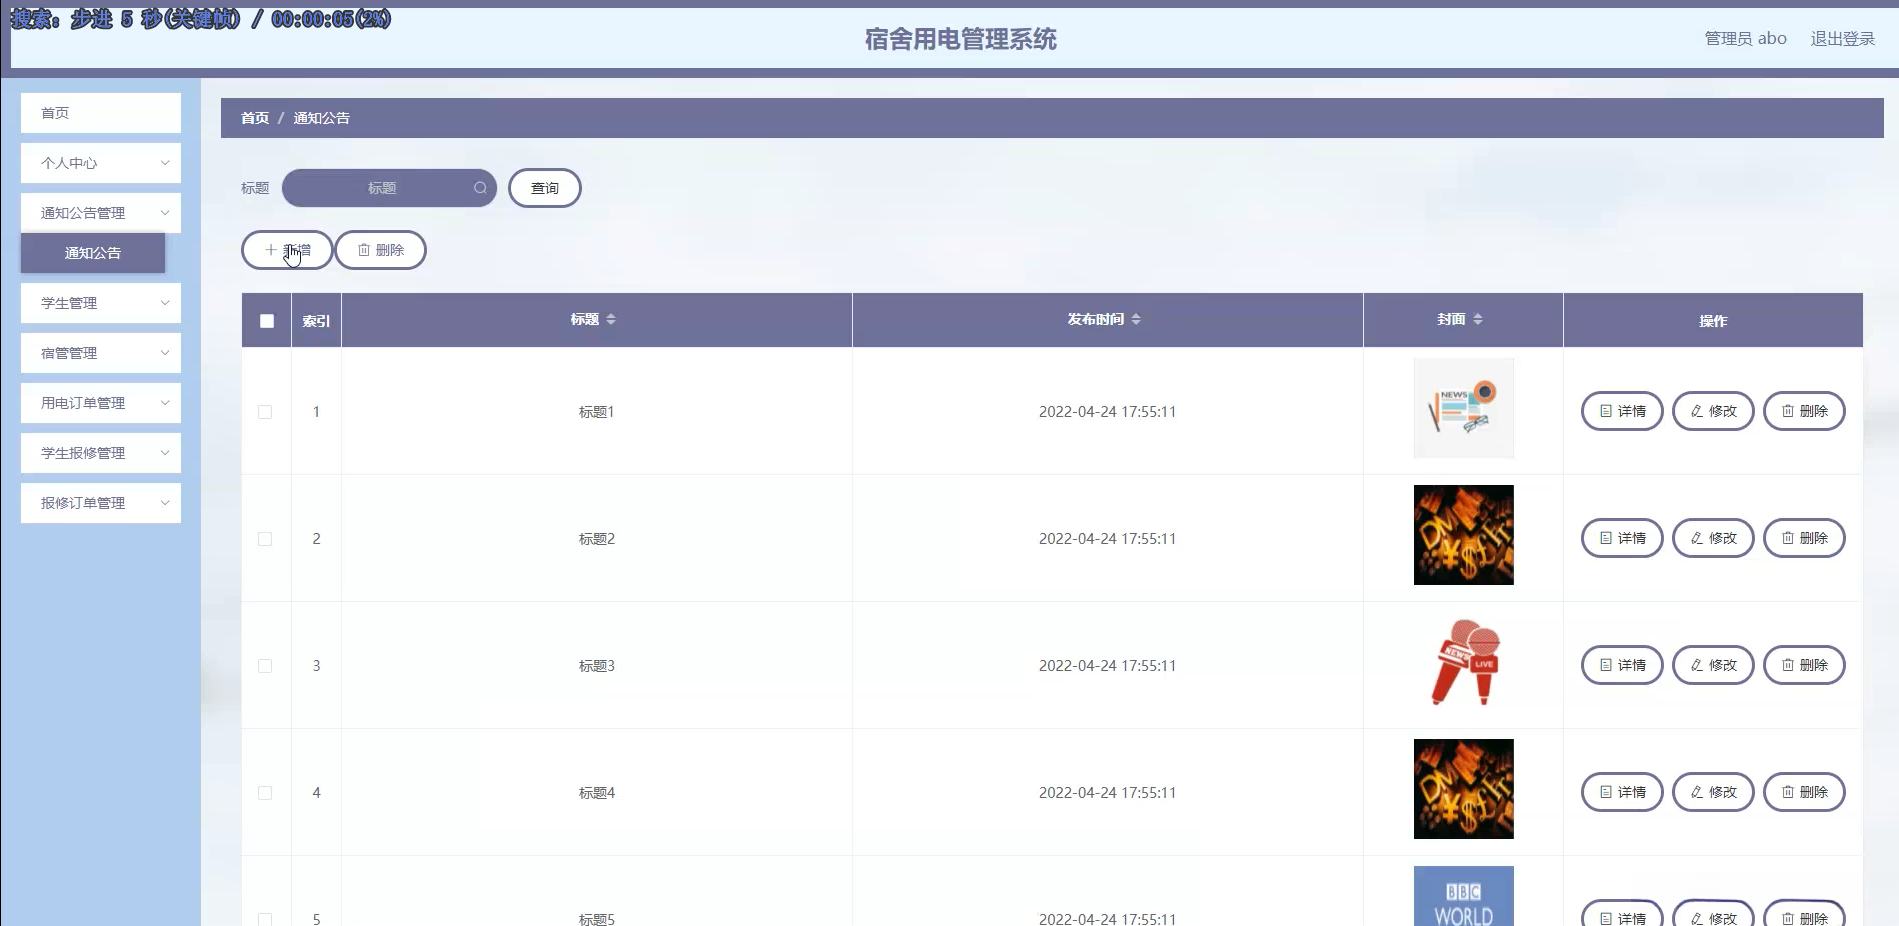1899x926 pixels.
Task: Click 修改 for 标题3
Action: (x=1713, y=665)
